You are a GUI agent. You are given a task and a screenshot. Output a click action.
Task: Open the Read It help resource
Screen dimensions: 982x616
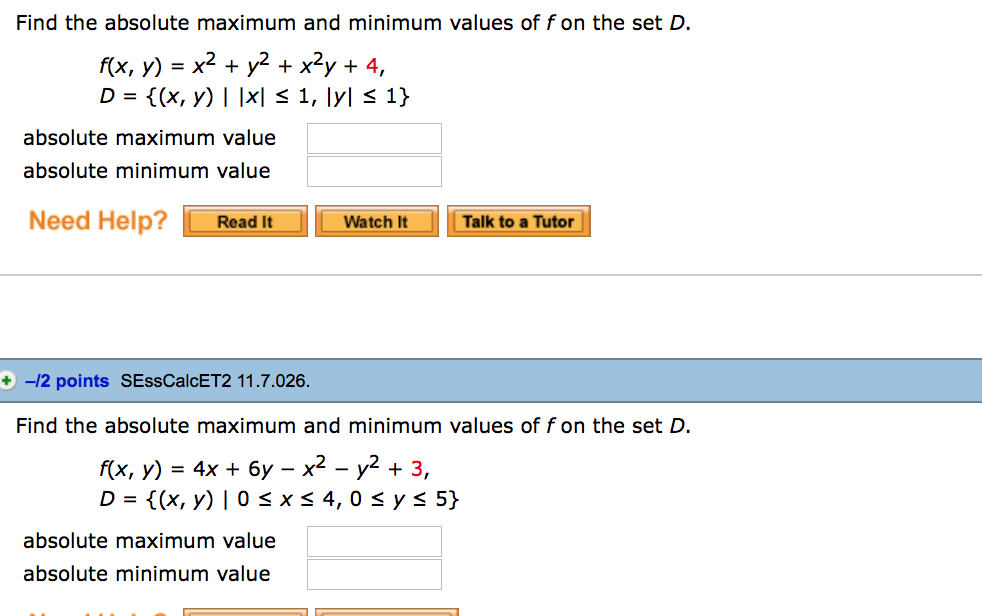245,222
